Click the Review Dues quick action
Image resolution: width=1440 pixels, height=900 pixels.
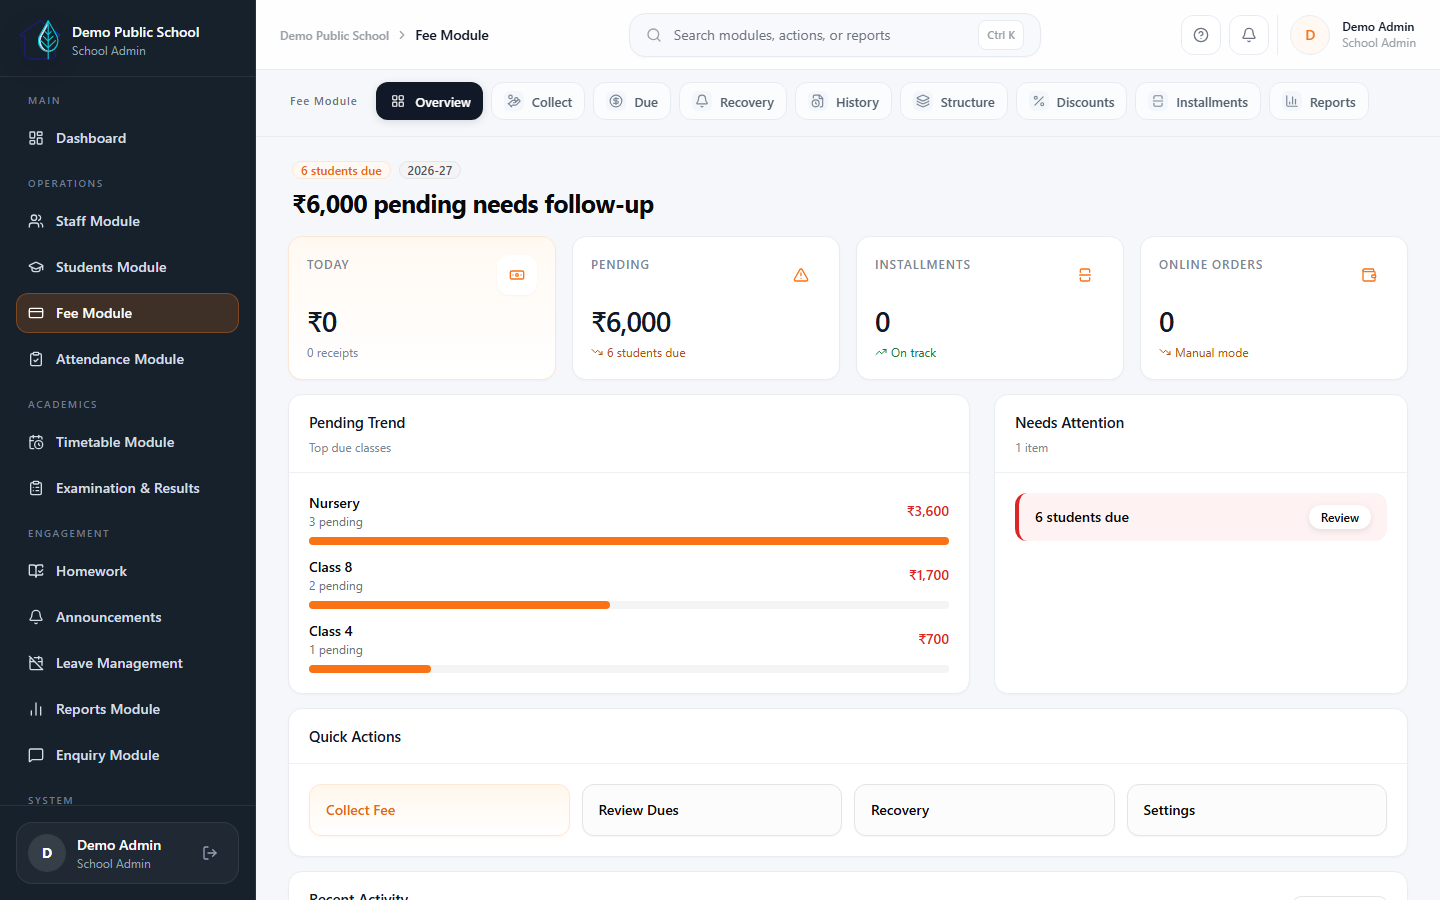coord(712,810)
